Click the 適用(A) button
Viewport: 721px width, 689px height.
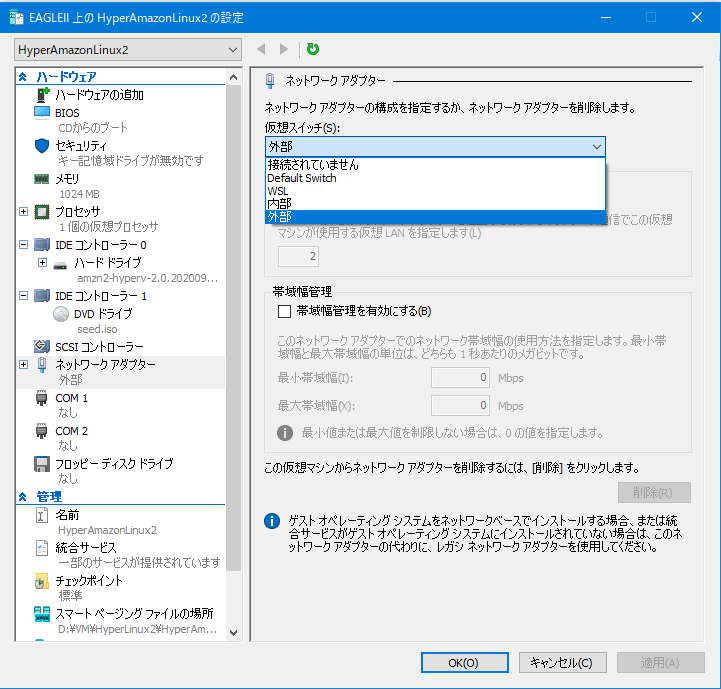(x=660, y=663)
